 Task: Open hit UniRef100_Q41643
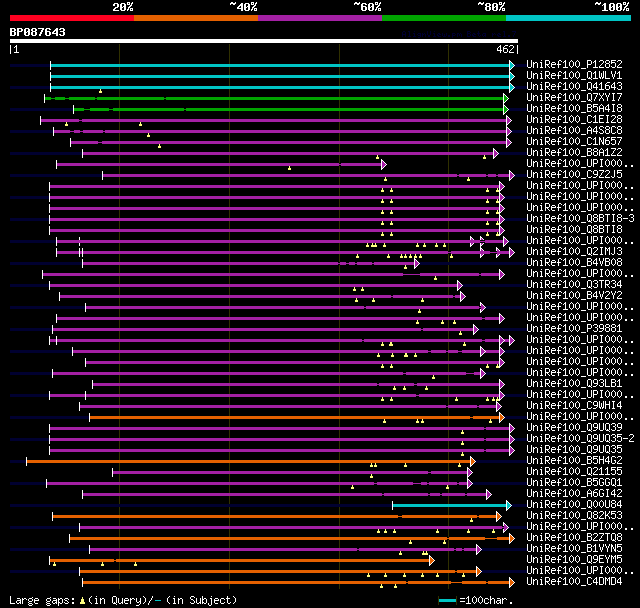coord(574,87)
